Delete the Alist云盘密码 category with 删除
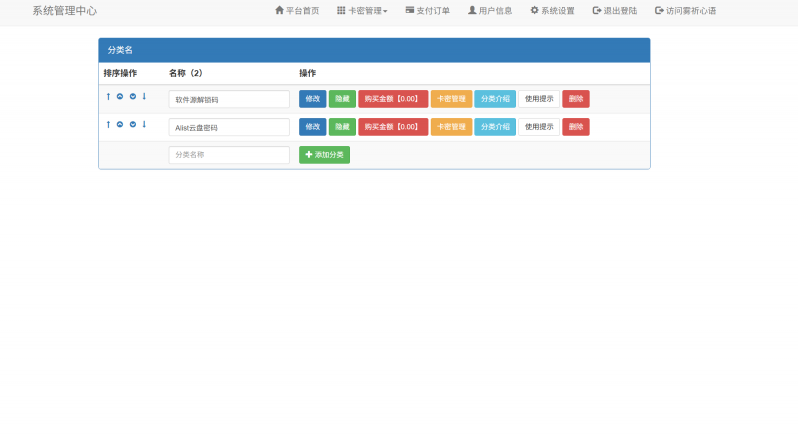Image resolution: width=798 pixels, height=440 pixels. pyautogui.click(x=575, y=127)
